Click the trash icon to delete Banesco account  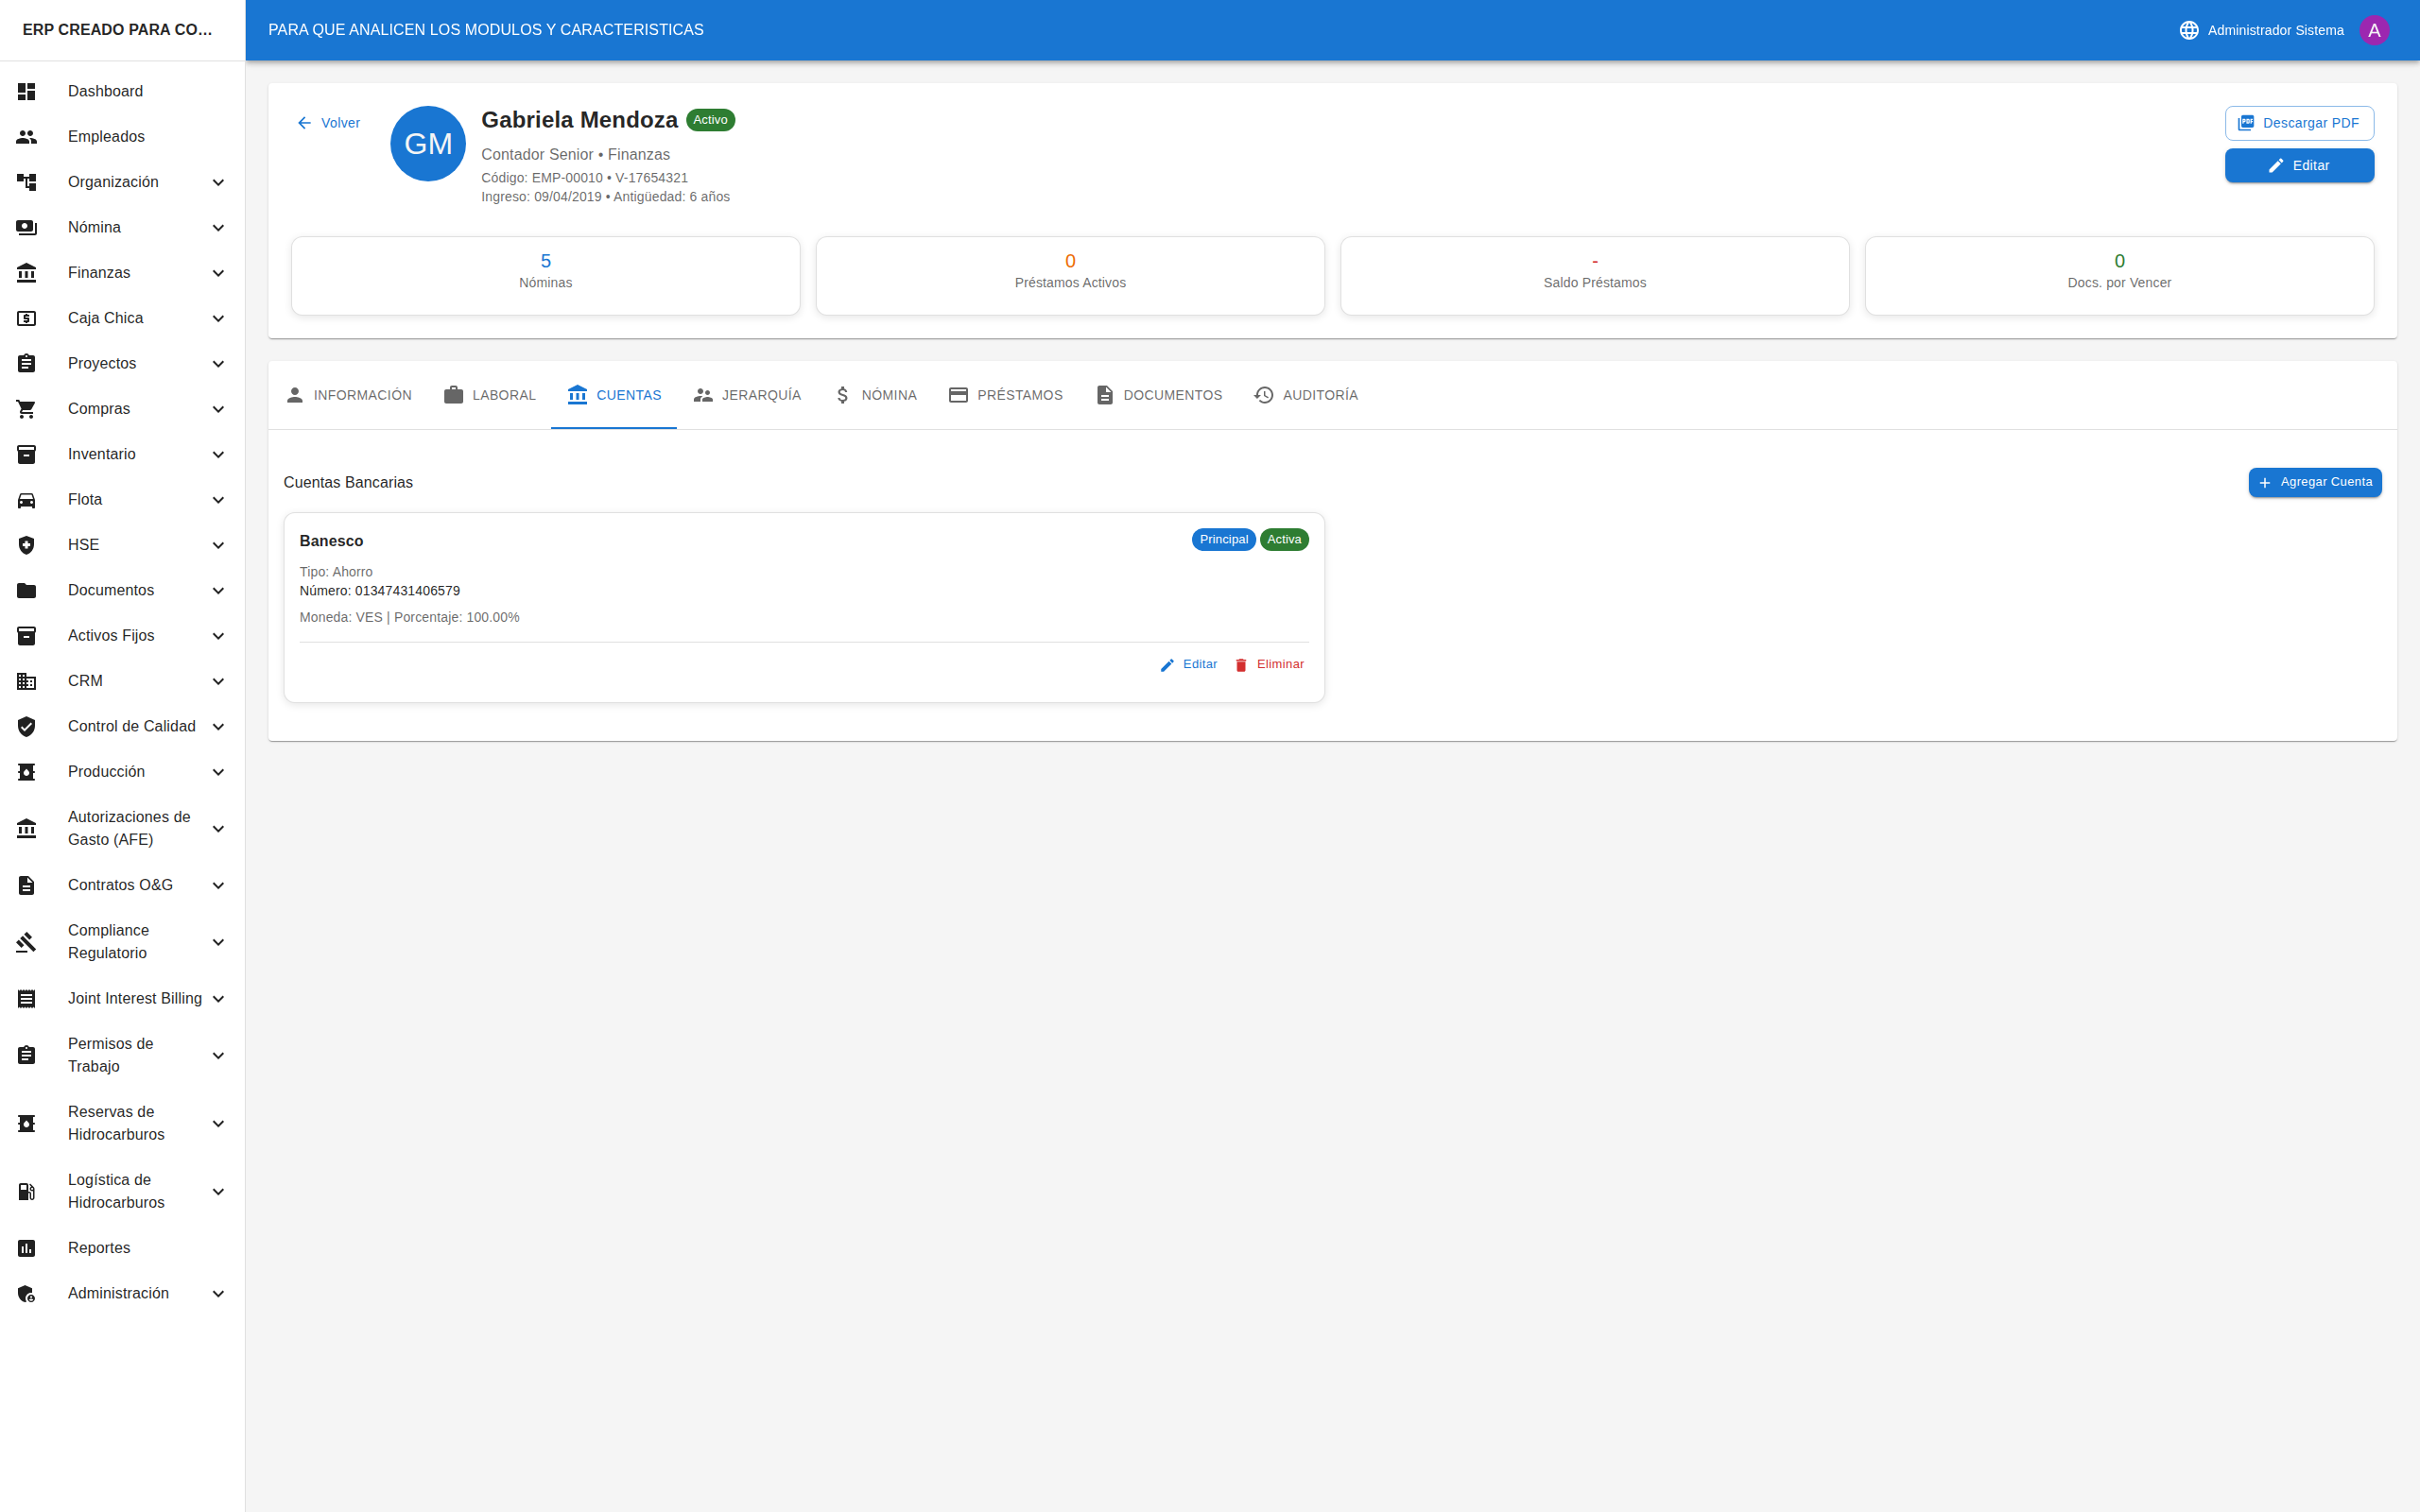tap(1241, 665)
